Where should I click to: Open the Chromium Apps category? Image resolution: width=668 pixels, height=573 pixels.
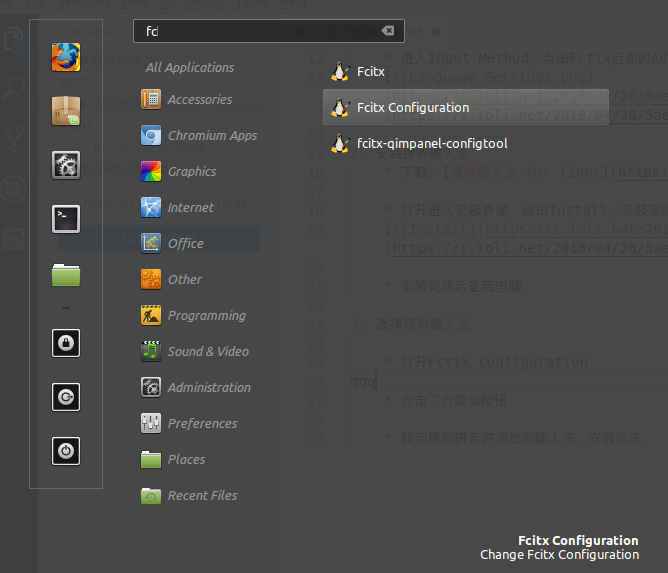pos(199,135)
